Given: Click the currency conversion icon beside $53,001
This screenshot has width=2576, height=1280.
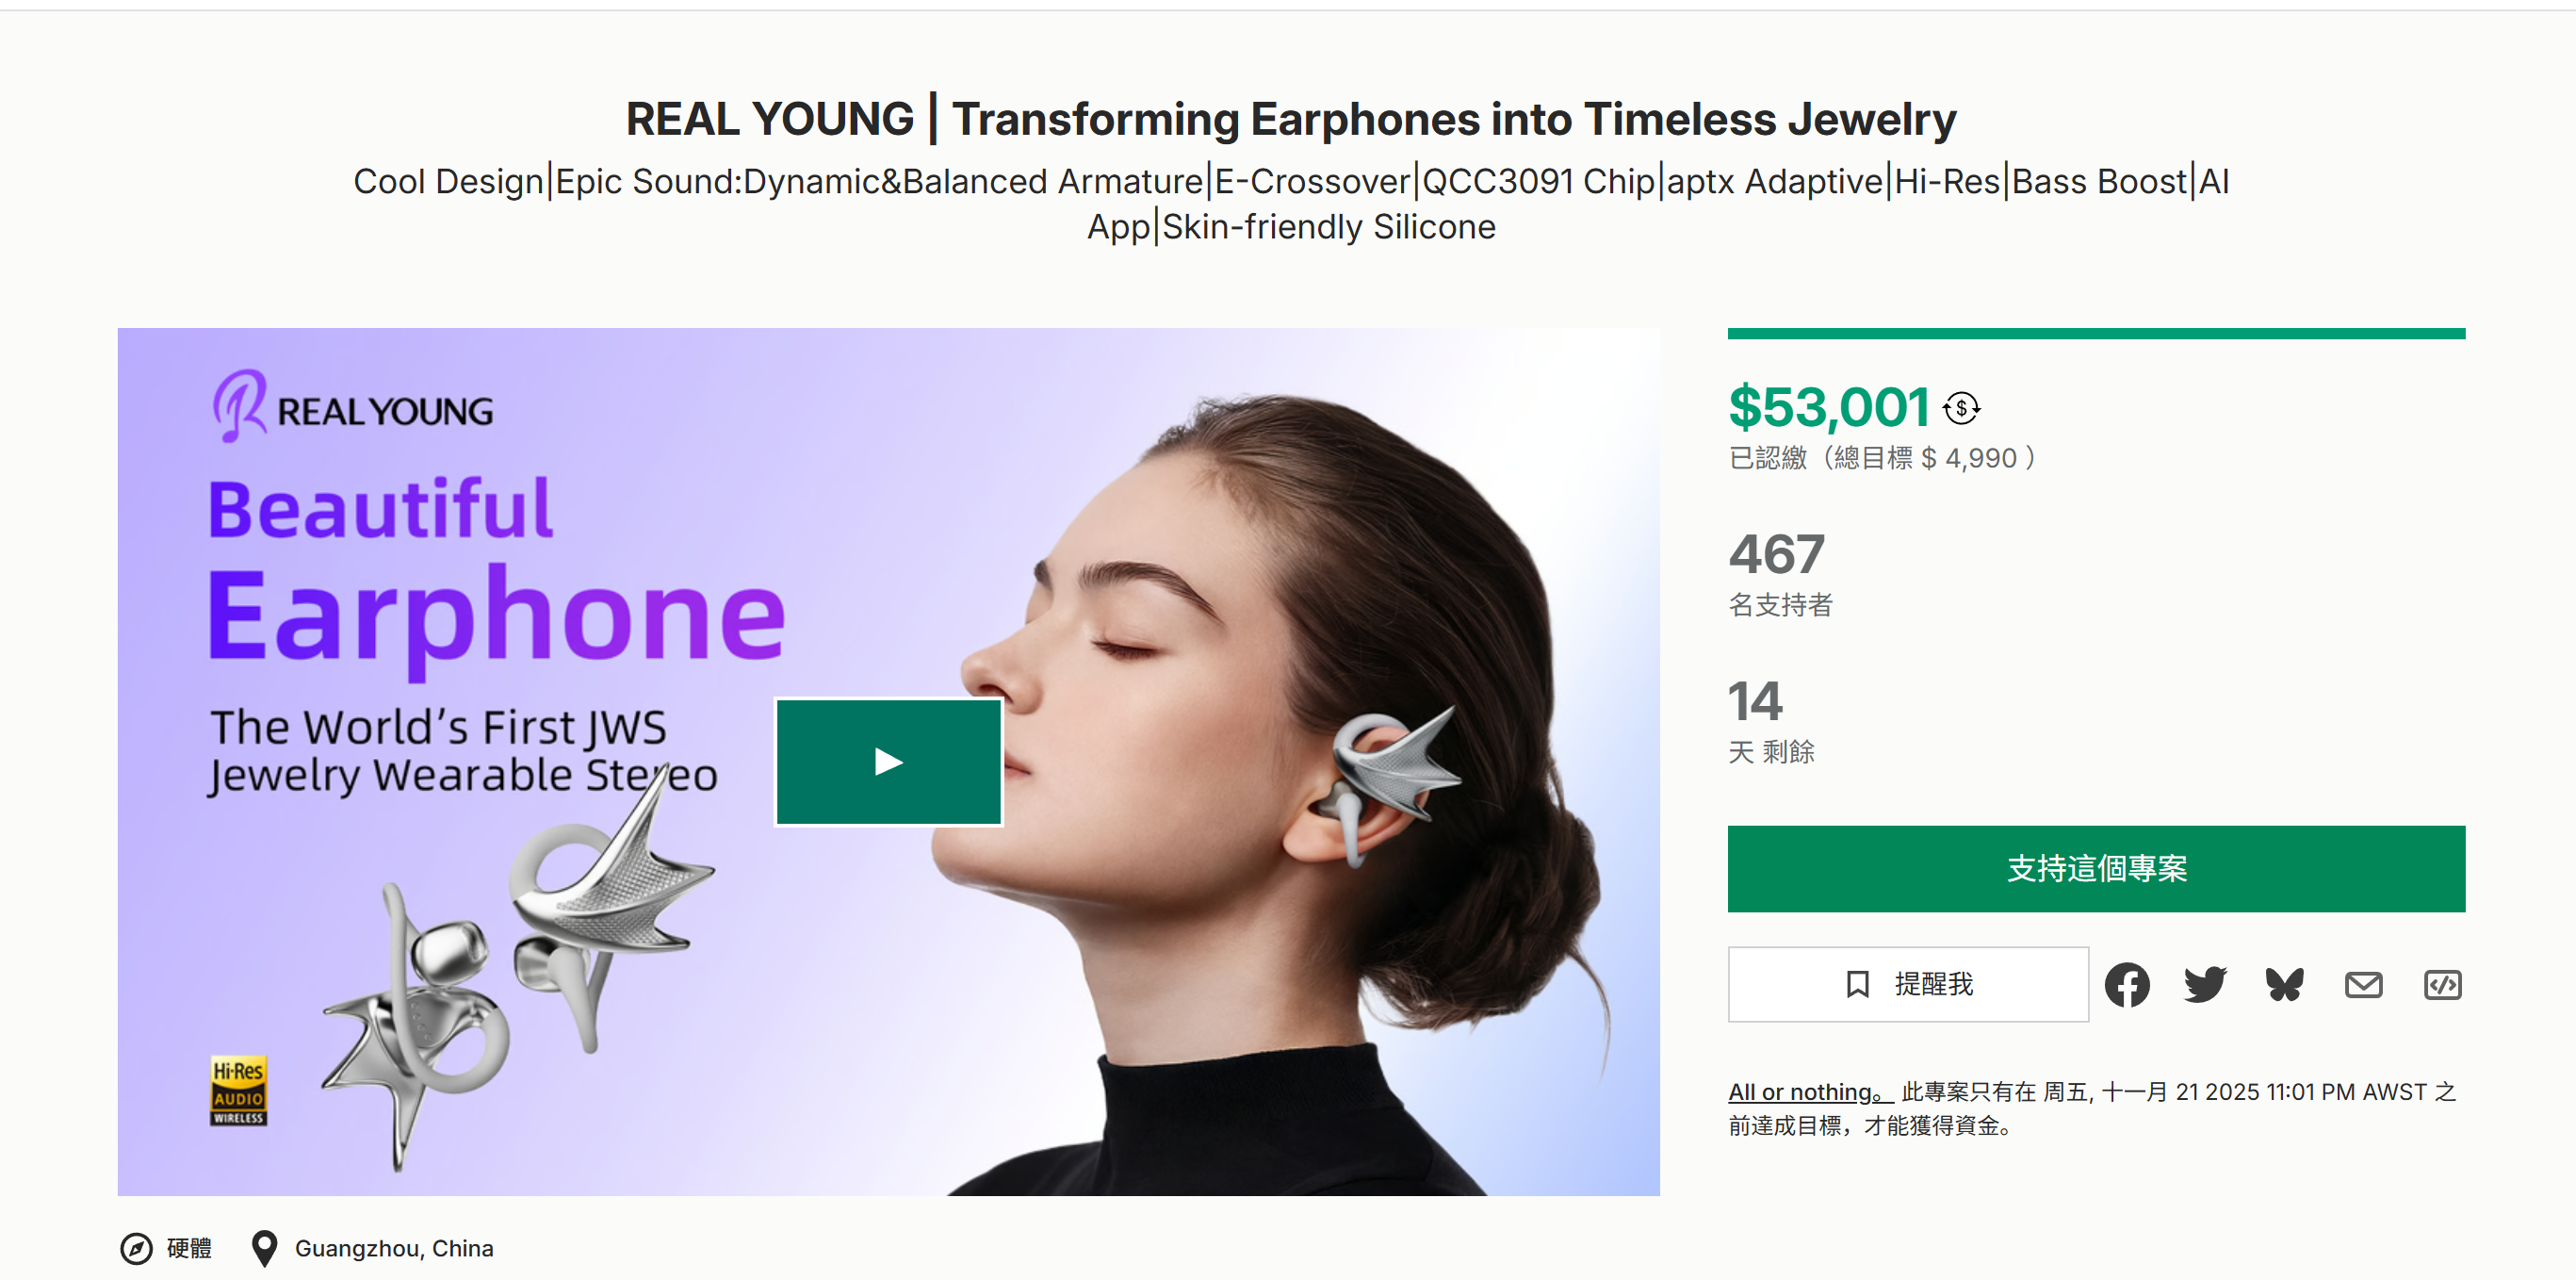Looking at the screenshot, I should (x=1961, y=408).
